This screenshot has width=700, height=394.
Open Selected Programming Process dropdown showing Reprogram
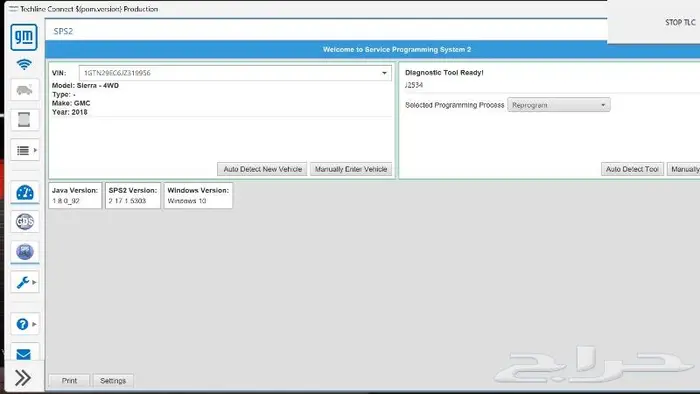(x=558, y=105)
